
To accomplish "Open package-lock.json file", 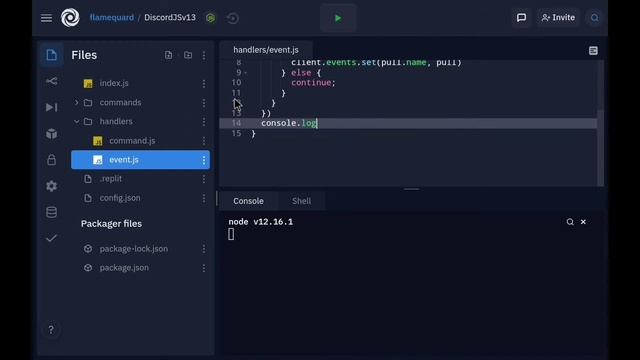I will (133, 249).
